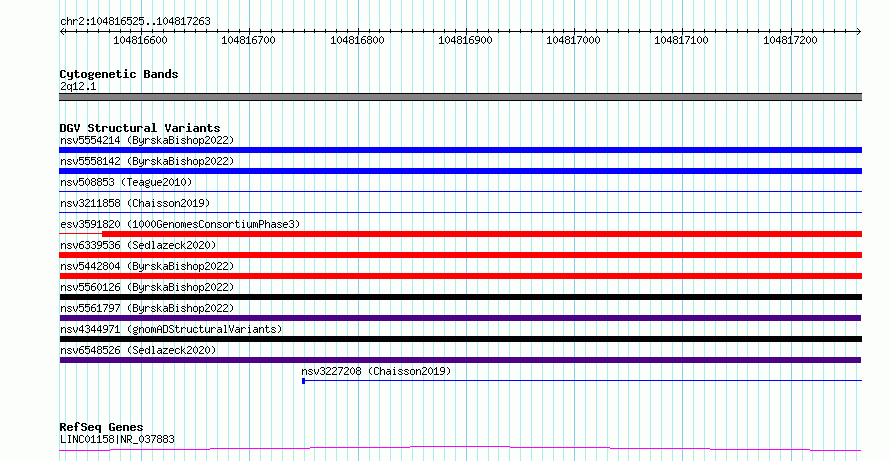Select nsv6339536 (Sedlazeck2020) label

coord(138,245)
